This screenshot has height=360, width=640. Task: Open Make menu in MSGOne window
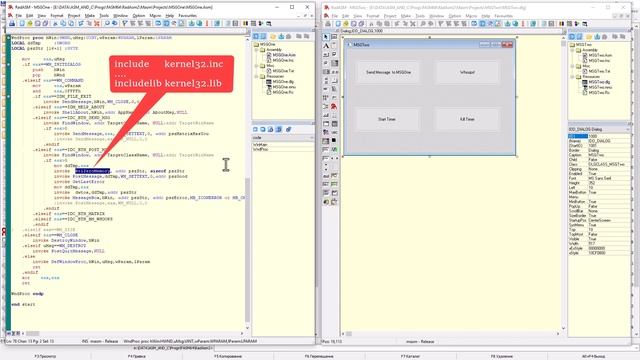click(89, 16)
